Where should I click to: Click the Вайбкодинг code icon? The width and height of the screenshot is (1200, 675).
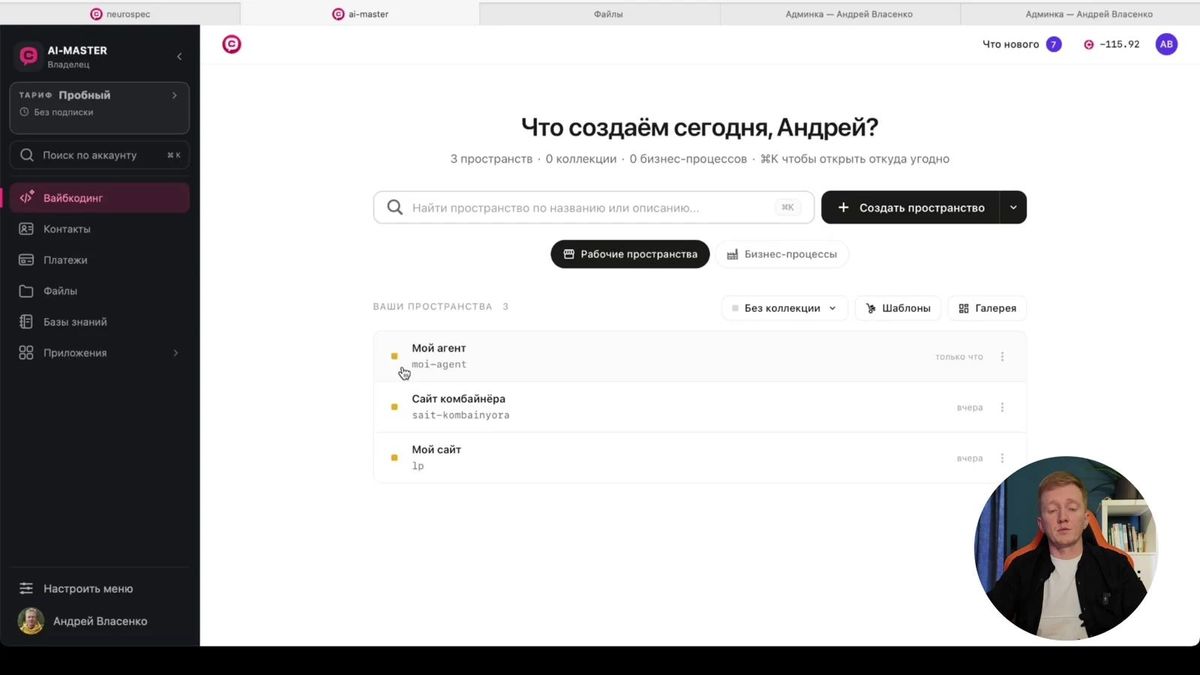[27, 198]
